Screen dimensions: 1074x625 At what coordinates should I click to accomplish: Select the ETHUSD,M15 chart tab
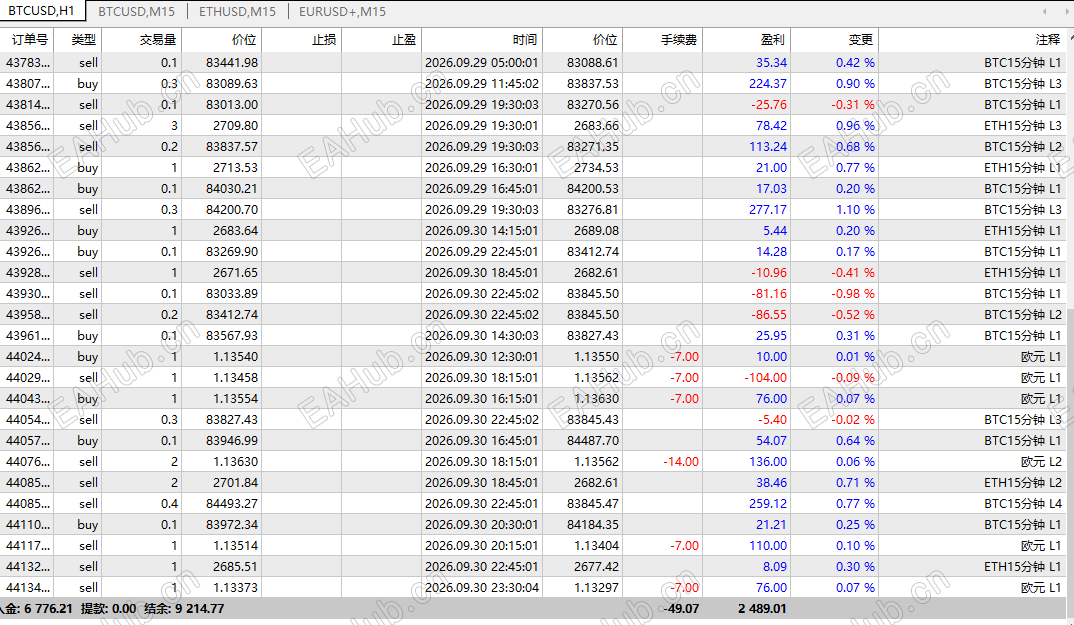click(x=237, y=12)
